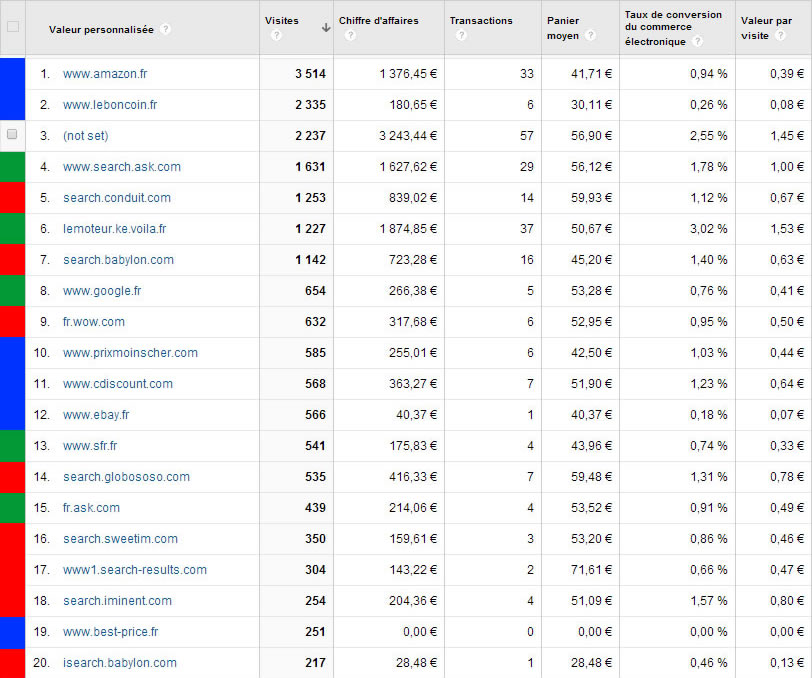
Task: Open www.leboncoin.fr link
Action: click(x=110, y=105)
